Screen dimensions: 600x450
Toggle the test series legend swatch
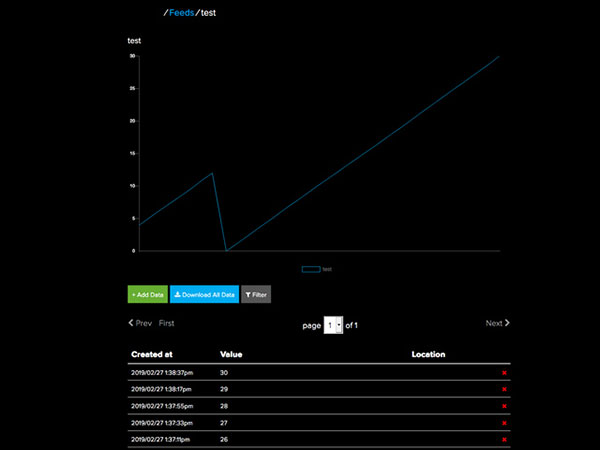coord(311,269)
